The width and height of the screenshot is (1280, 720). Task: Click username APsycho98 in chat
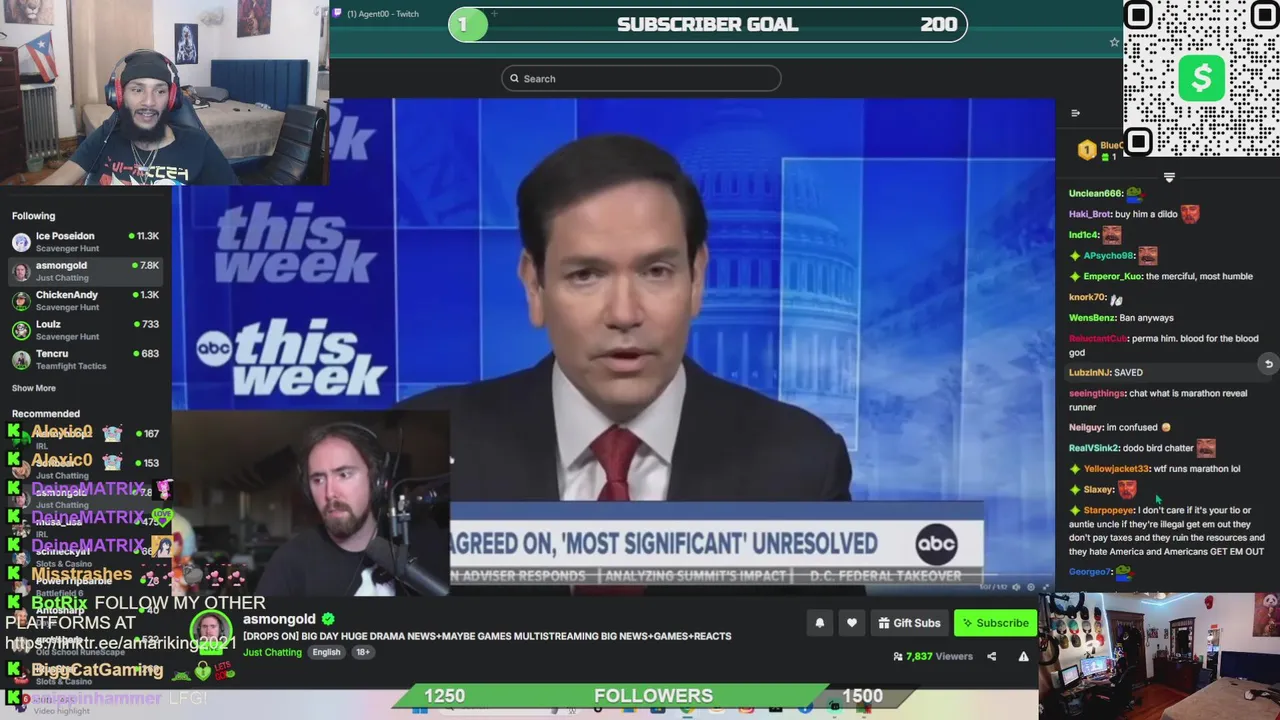coord(1109,256)
